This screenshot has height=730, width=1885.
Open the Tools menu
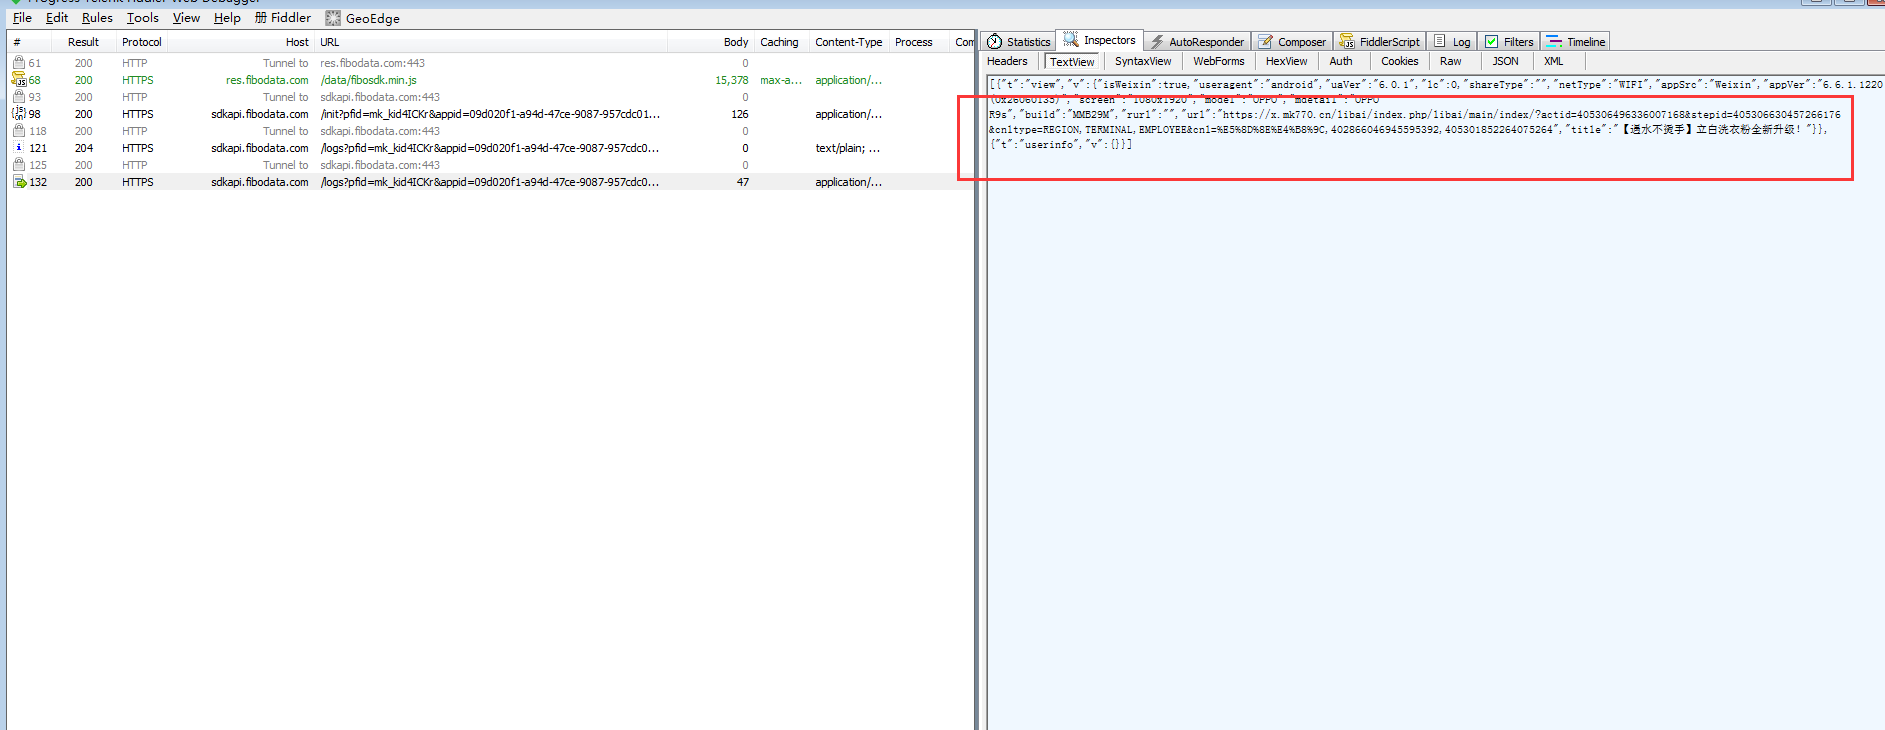pyautogui.click(x=142, y=18)
